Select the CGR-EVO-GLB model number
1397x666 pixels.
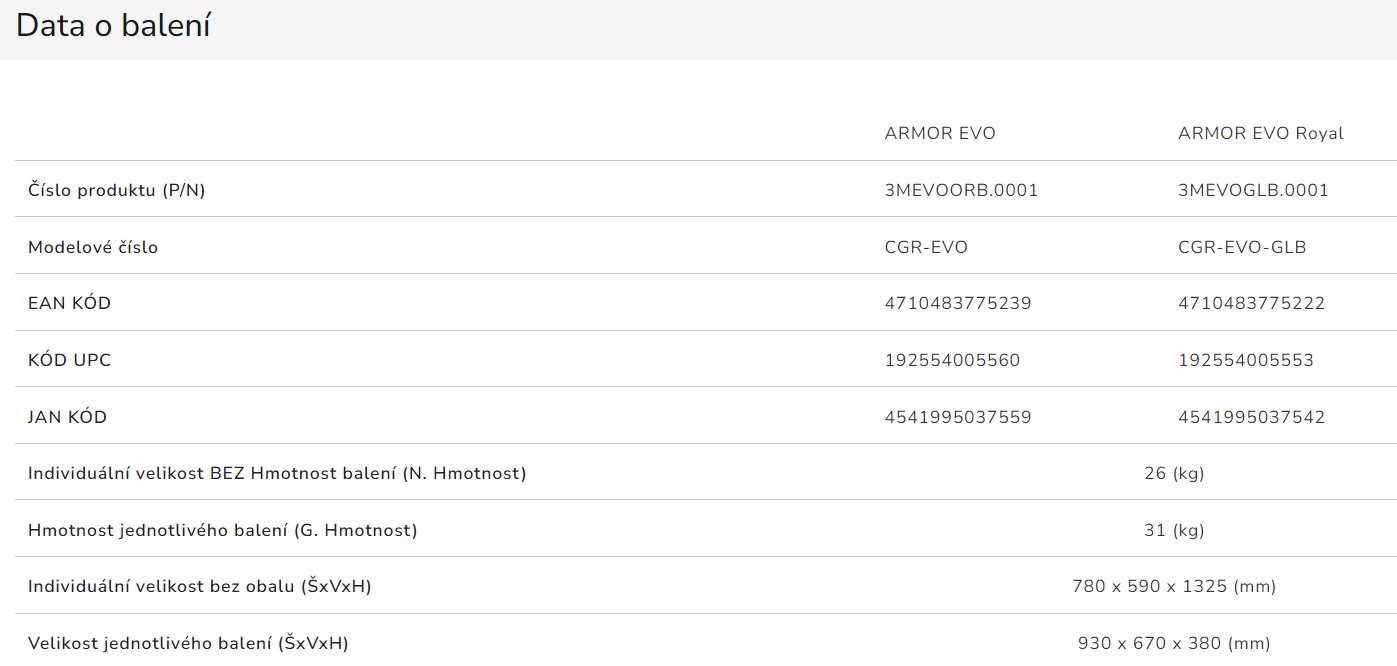[1242, 247]
